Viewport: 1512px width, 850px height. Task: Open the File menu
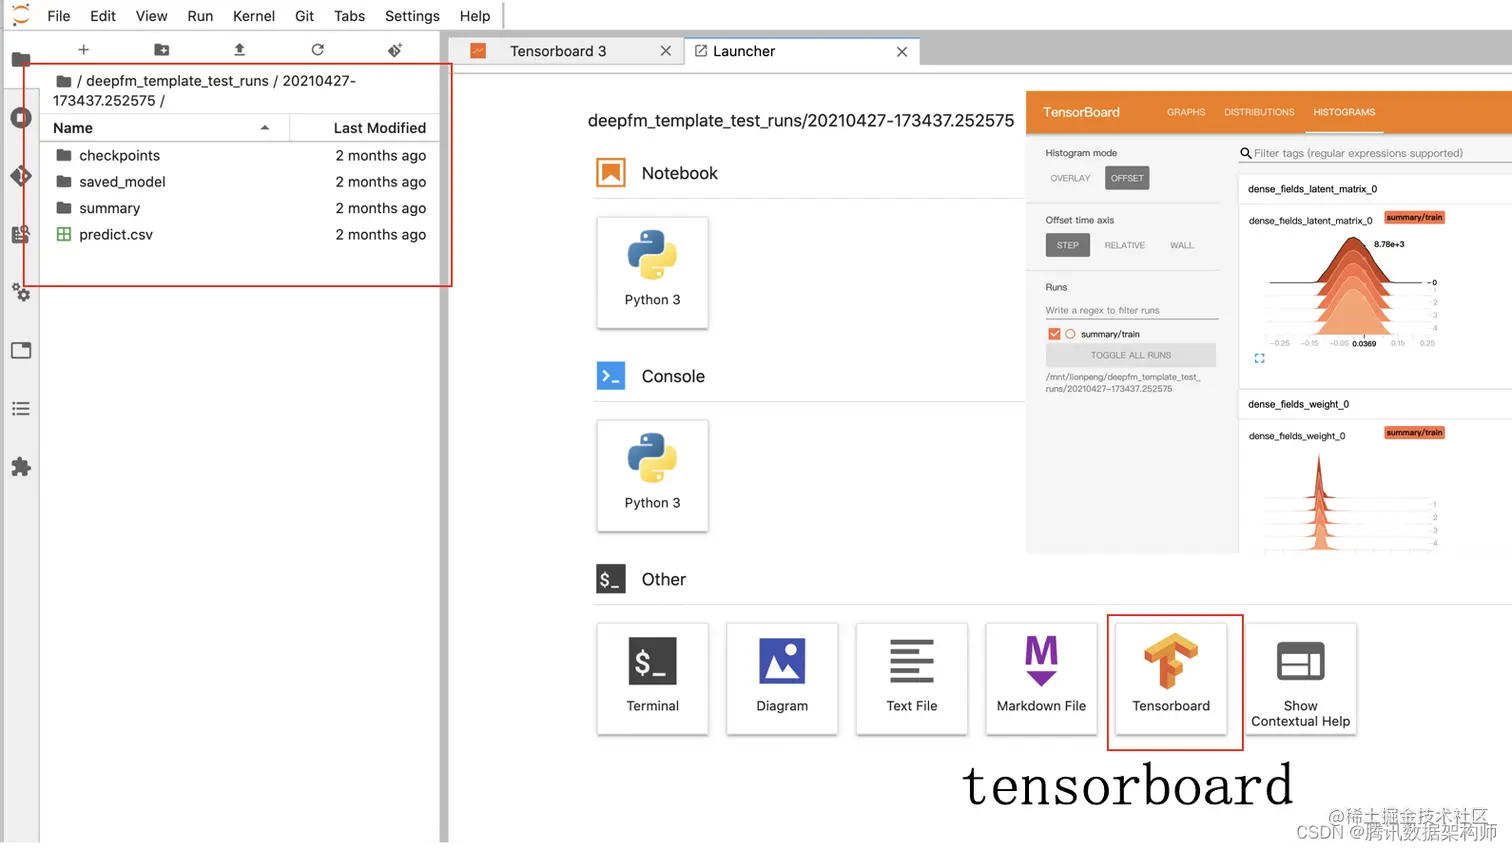(x=59, y=16)
